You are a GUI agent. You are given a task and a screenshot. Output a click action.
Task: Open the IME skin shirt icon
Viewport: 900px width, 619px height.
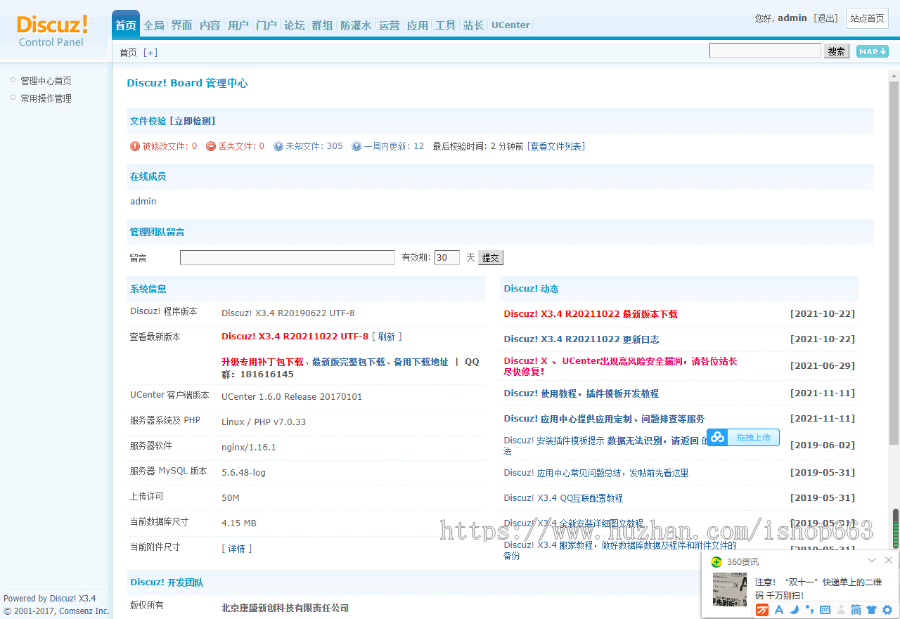(872, 610)
